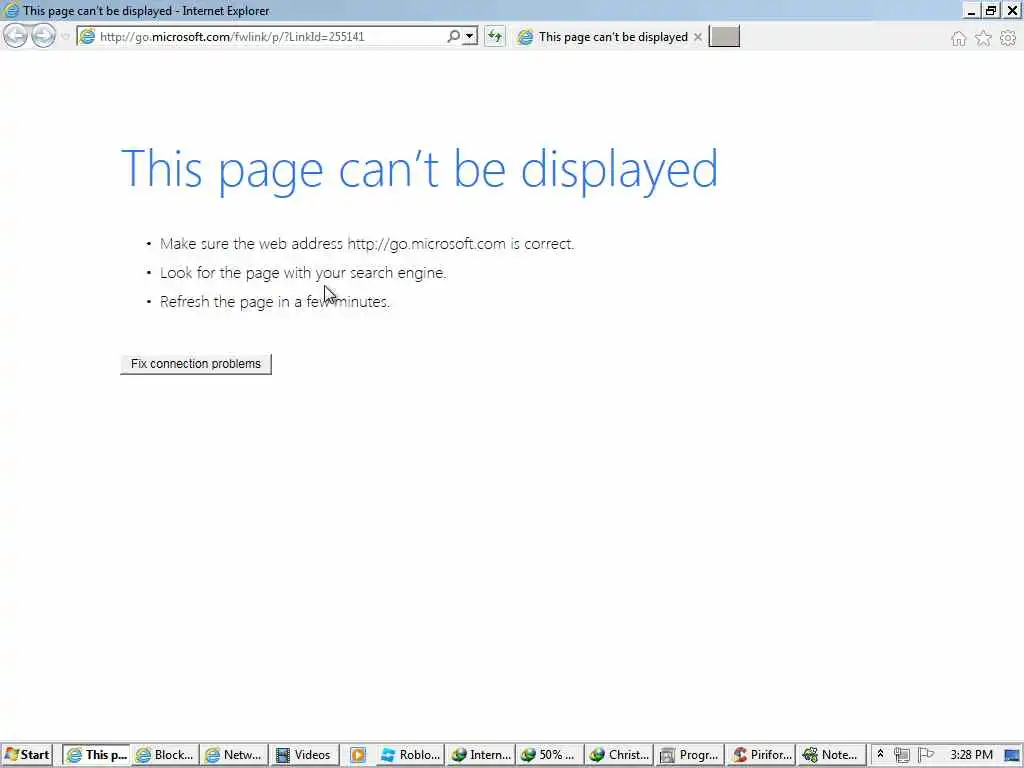The width and height of the screenshot is (1024, 768).
Task: Open a new tab with the blank tab button
Action: pos(724,37)
